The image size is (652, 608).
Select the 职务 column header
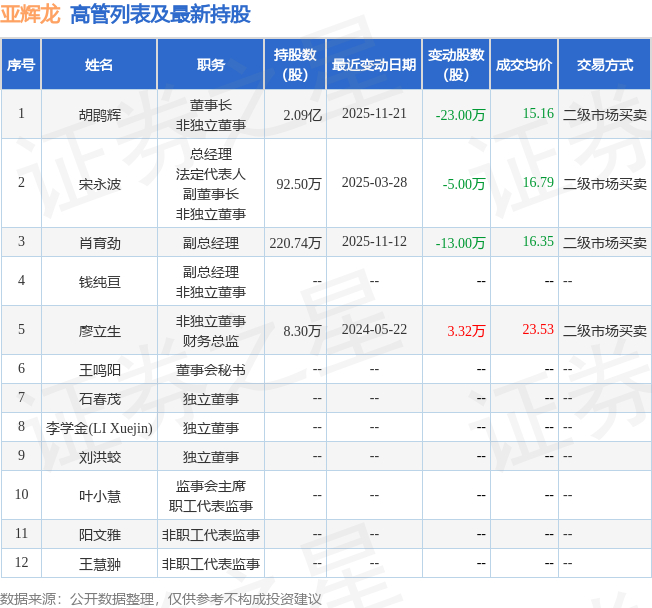[211, 64]
